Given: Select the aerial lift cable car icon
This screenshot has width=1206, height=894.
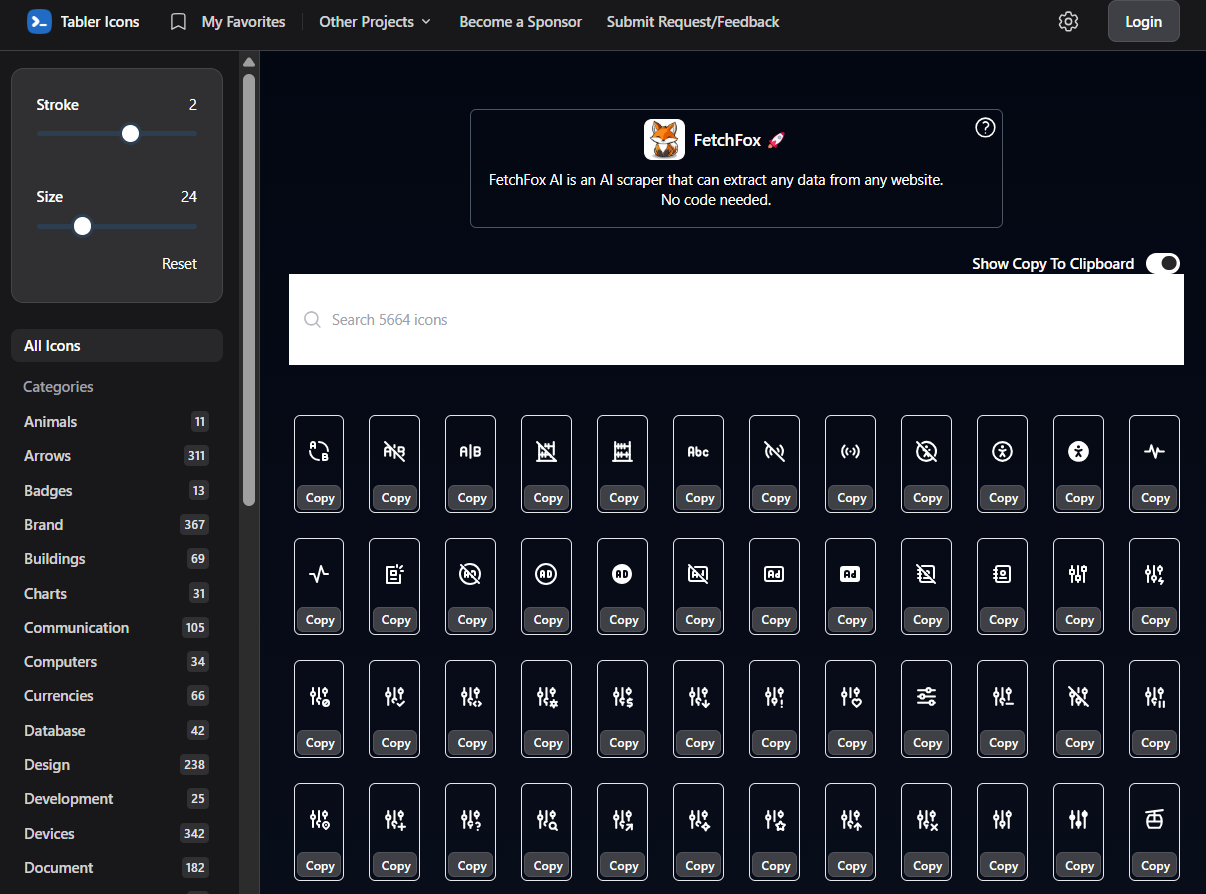Looking at the screenshot, I should 1155,820.
